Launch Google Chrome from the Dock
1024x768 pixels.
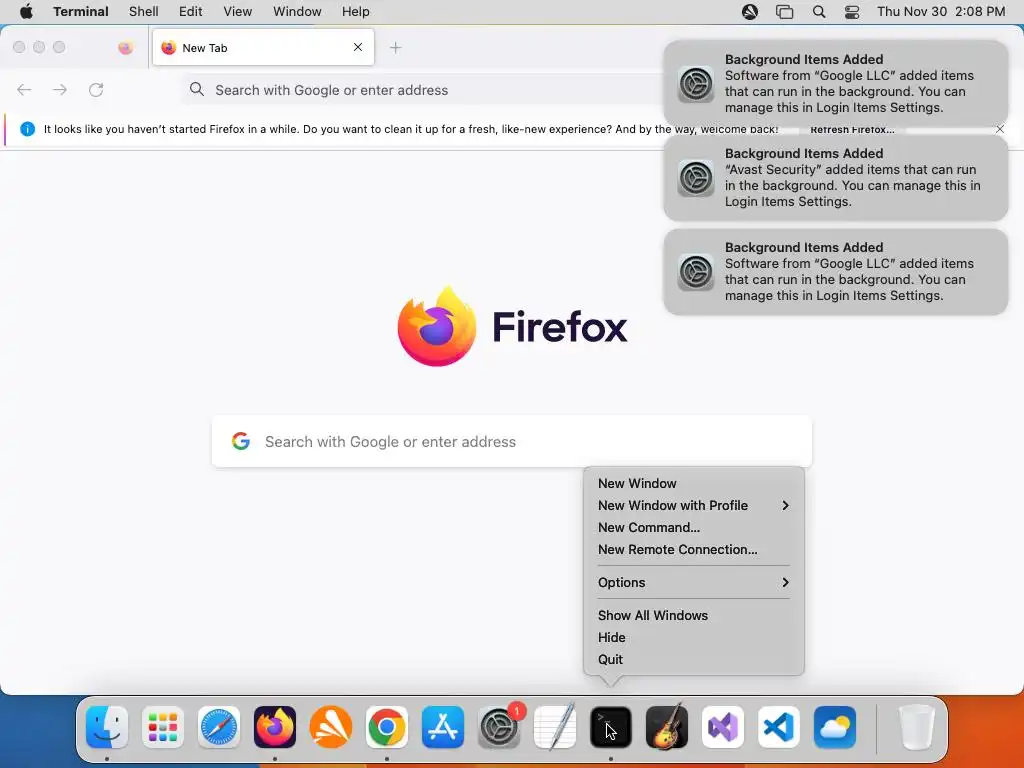[387, 727]
